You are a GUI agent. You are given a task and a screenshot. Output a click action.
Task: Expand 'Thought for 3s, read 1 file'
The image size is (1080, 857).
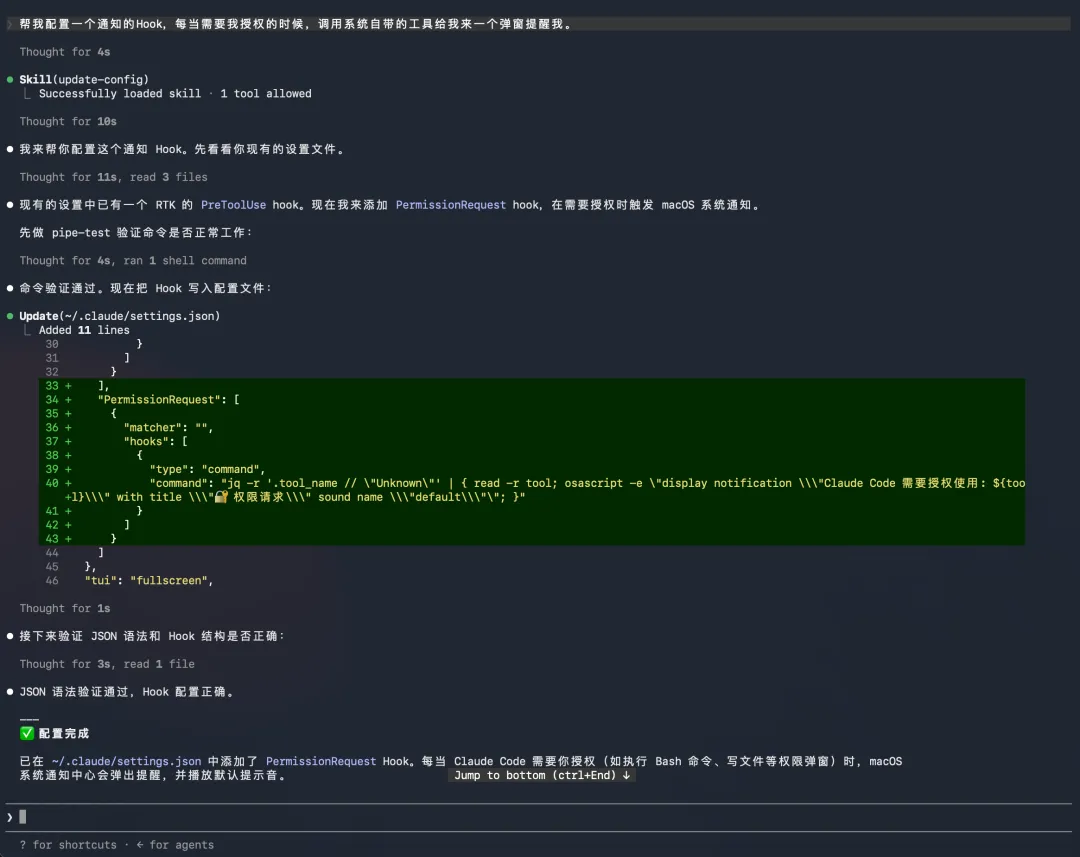point(107,664)
